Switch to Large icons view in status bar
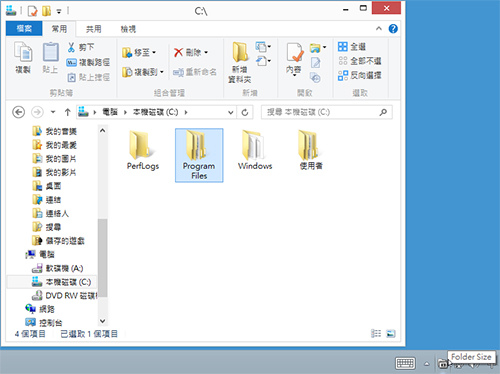The width and height of the screenshot is (500, 374). pyautogui.click(x=391, y=333)
